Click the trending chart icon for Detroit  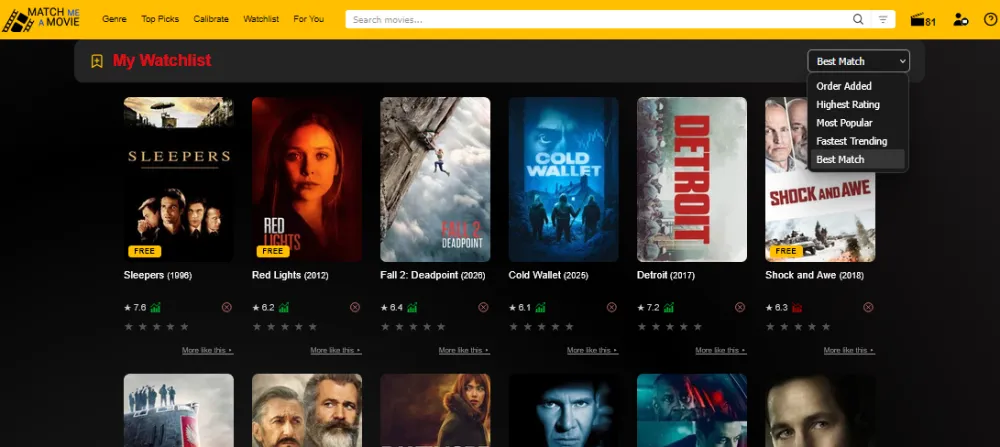pyautogui.click(x=668, y=307)
